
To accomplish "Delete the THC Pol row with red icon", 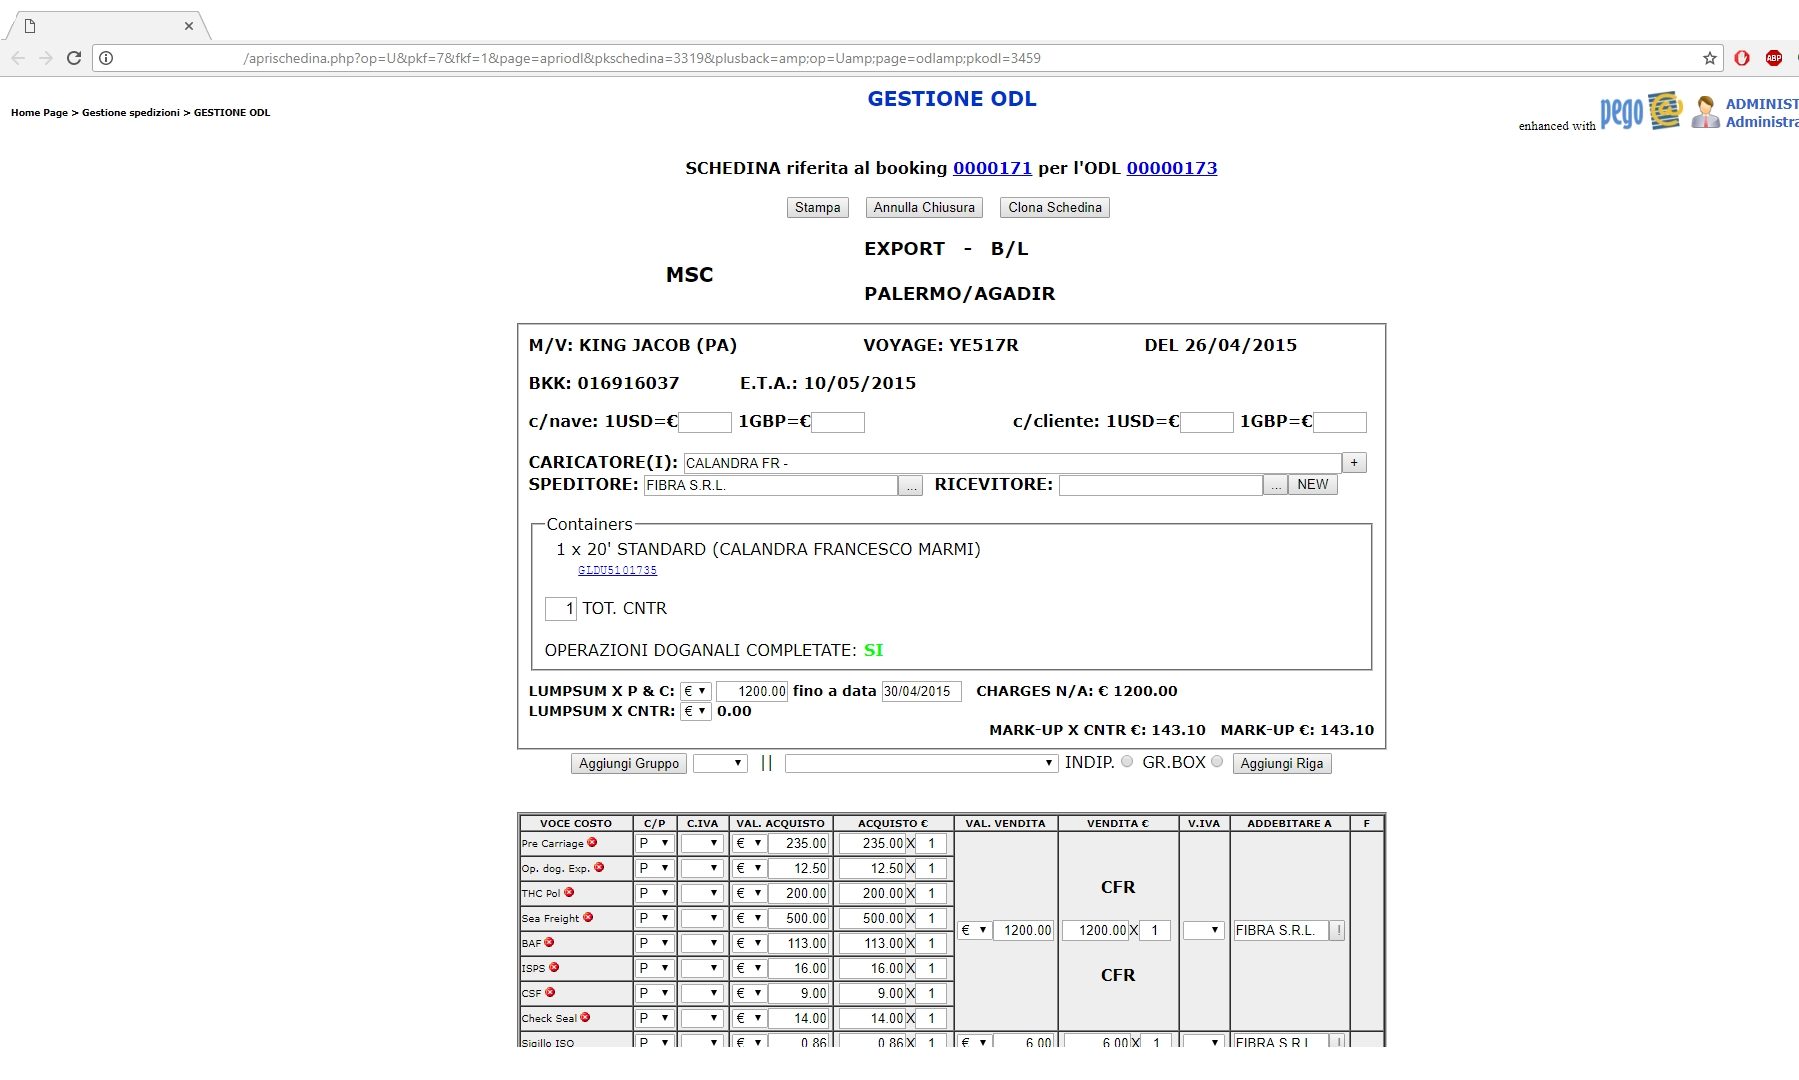I will [569, 893].
